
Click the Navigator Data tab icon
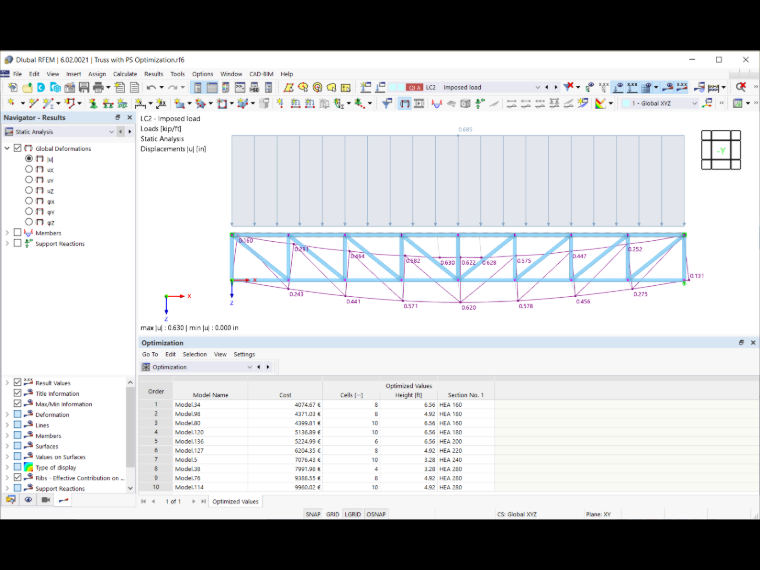click(x=11, y=500)
